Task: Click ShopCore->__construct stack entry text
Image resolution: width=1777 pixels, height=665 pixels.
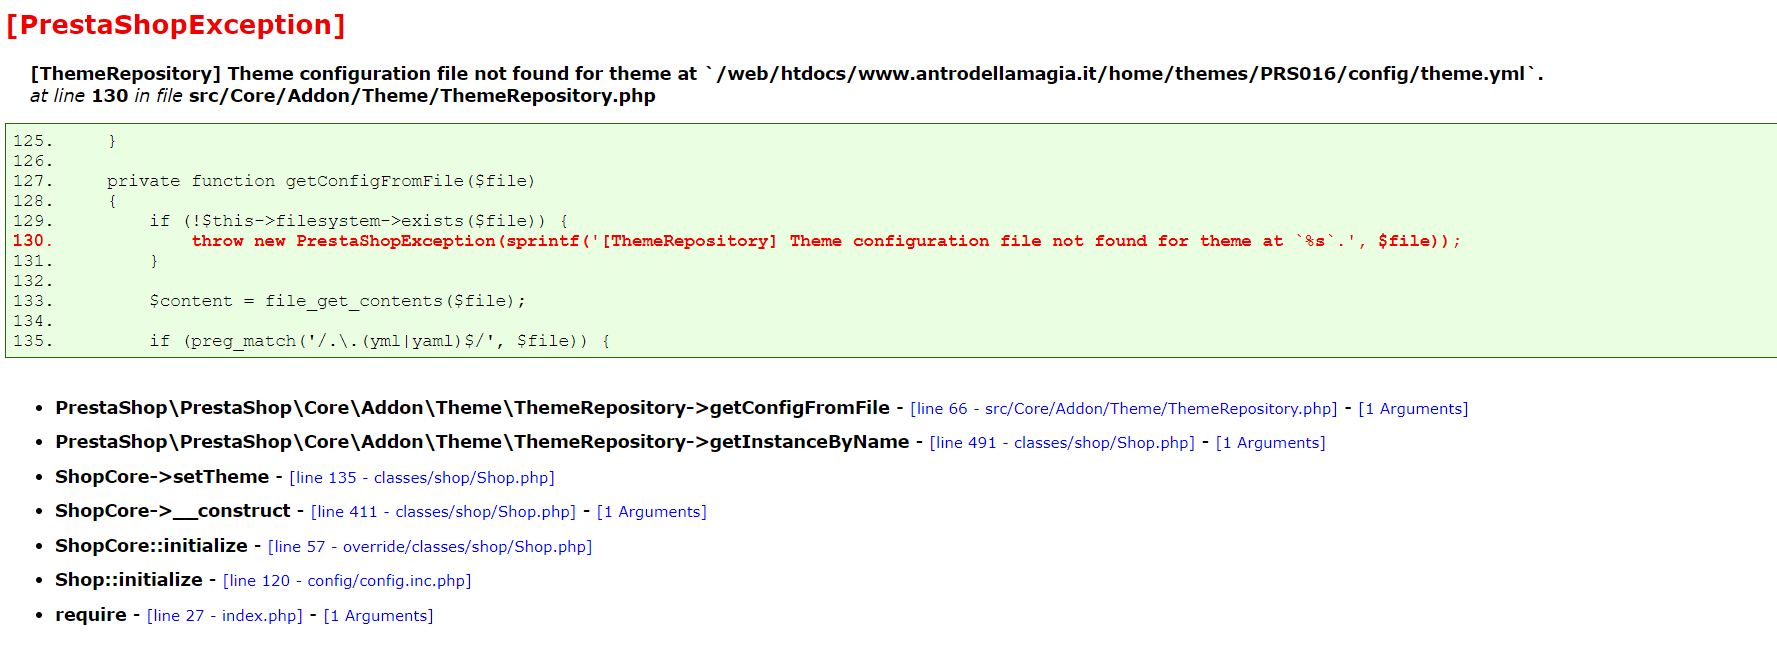Action: (173, 510)
